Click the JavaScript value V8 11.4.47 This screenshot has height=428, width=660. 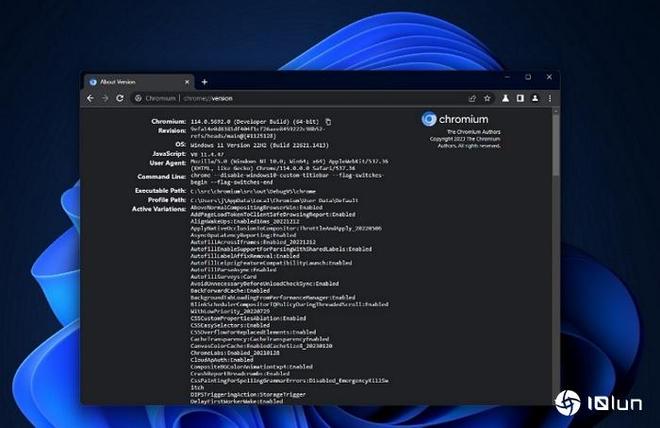207,154
